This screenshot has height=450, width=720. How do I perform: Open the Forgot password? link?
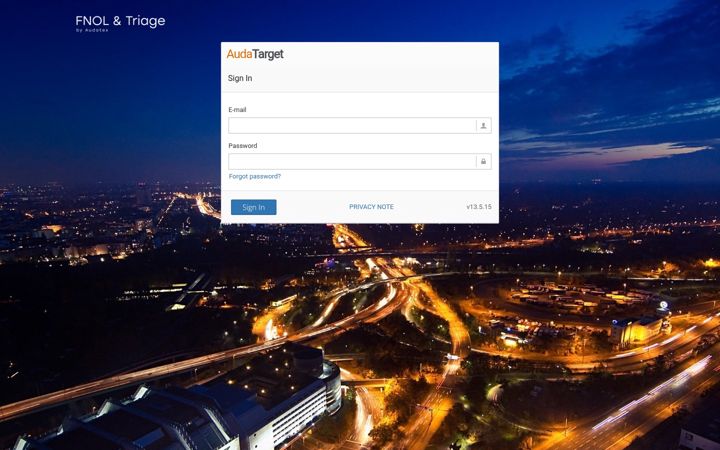coord(254,176)
